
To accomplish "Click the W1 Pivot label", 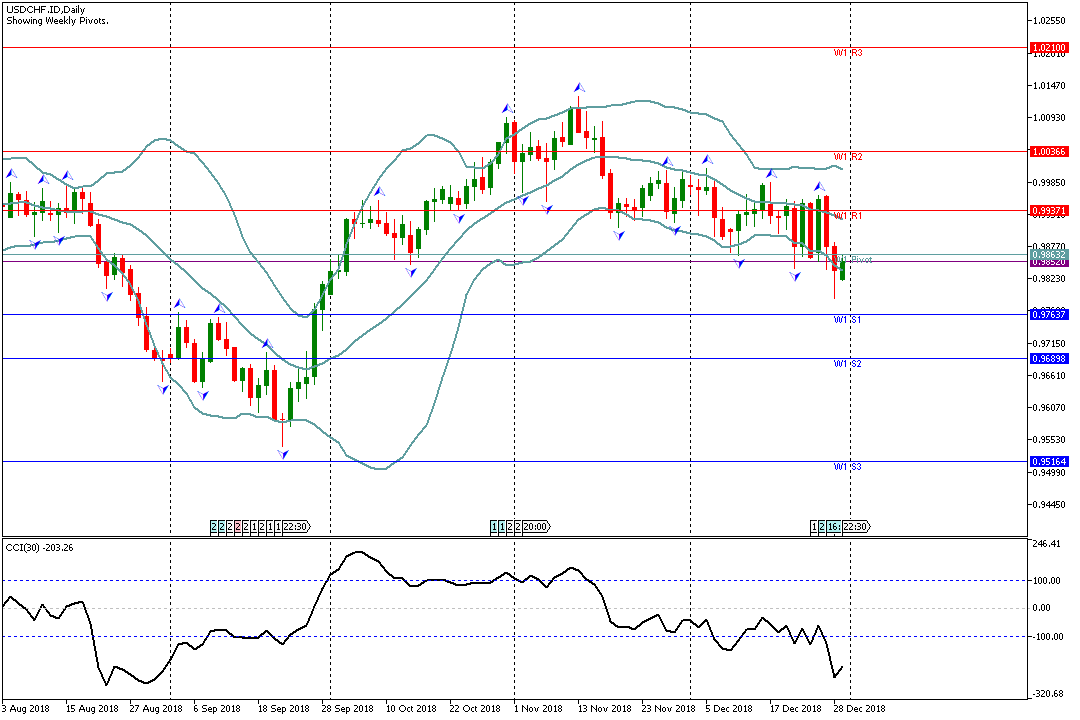I will tap(855, 260).
